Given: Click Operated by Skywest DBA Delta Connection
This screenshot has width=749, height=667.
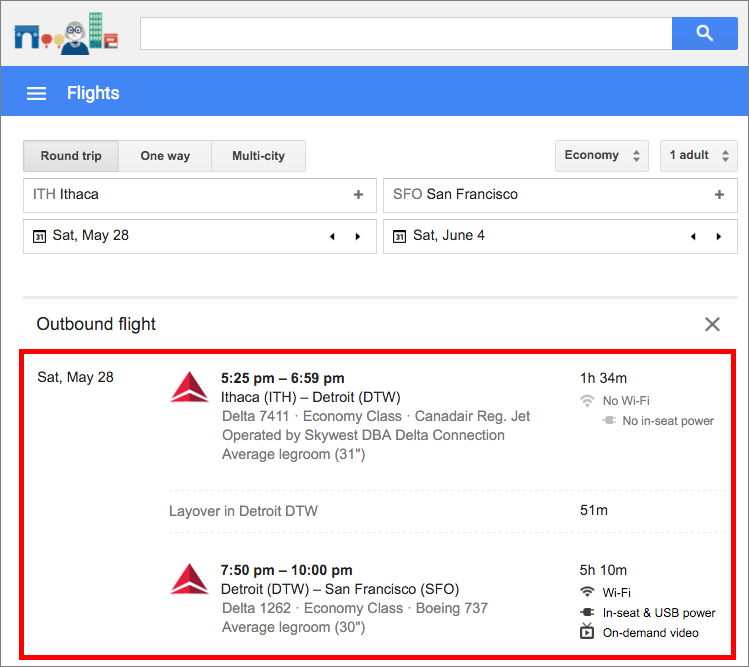Looking at the screenshot, I should (x=363, y=435).
